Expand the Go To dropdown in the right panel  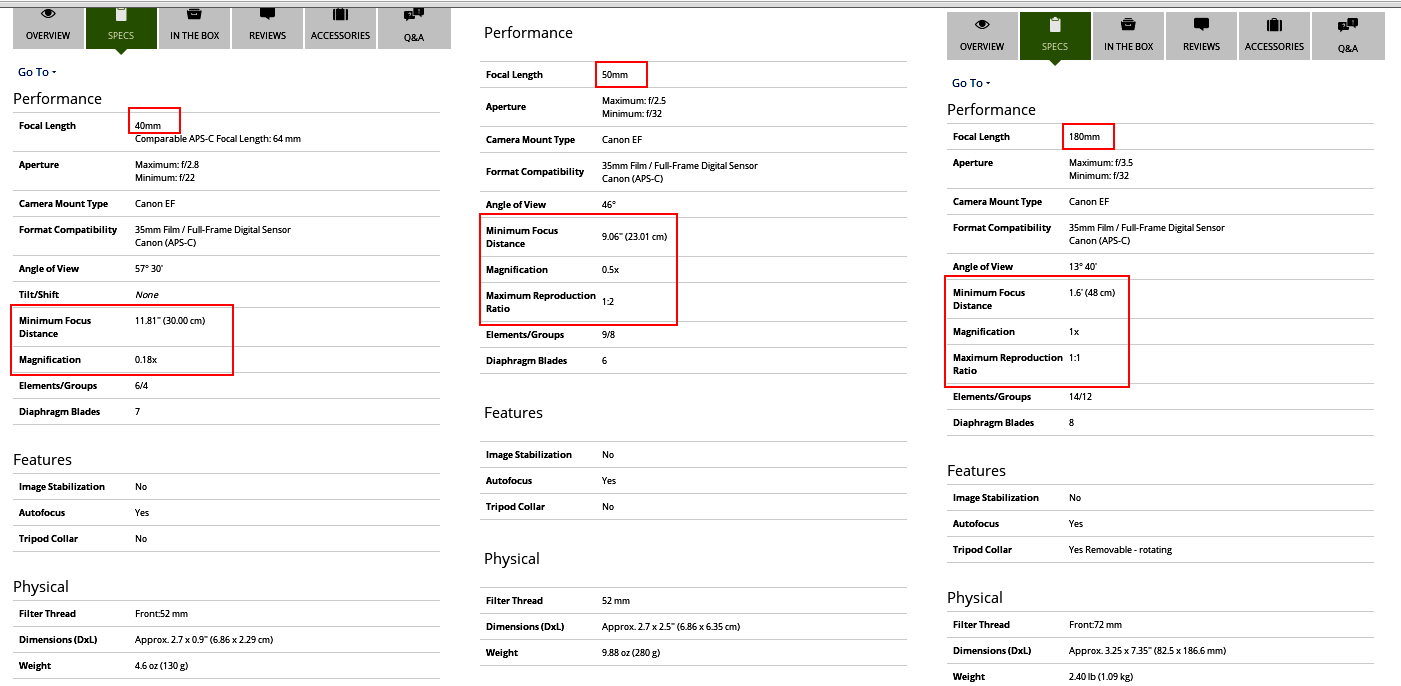(x=971, y=83)
